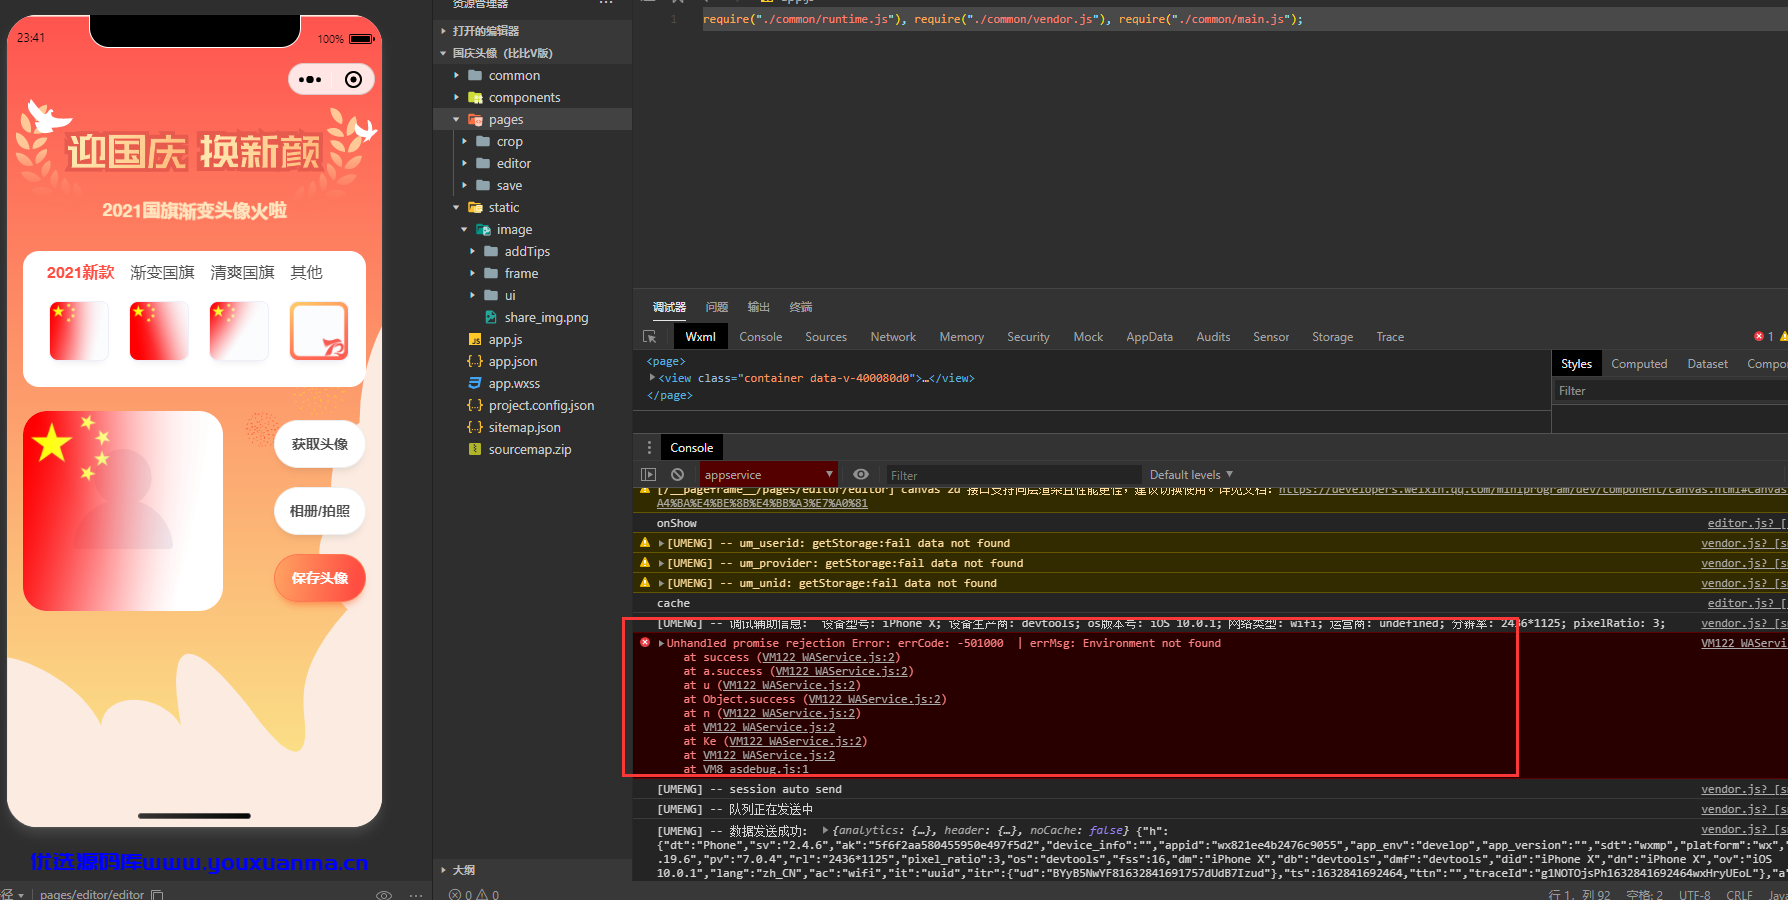
Task: Click the 保存头像 button
Action: 320,578
